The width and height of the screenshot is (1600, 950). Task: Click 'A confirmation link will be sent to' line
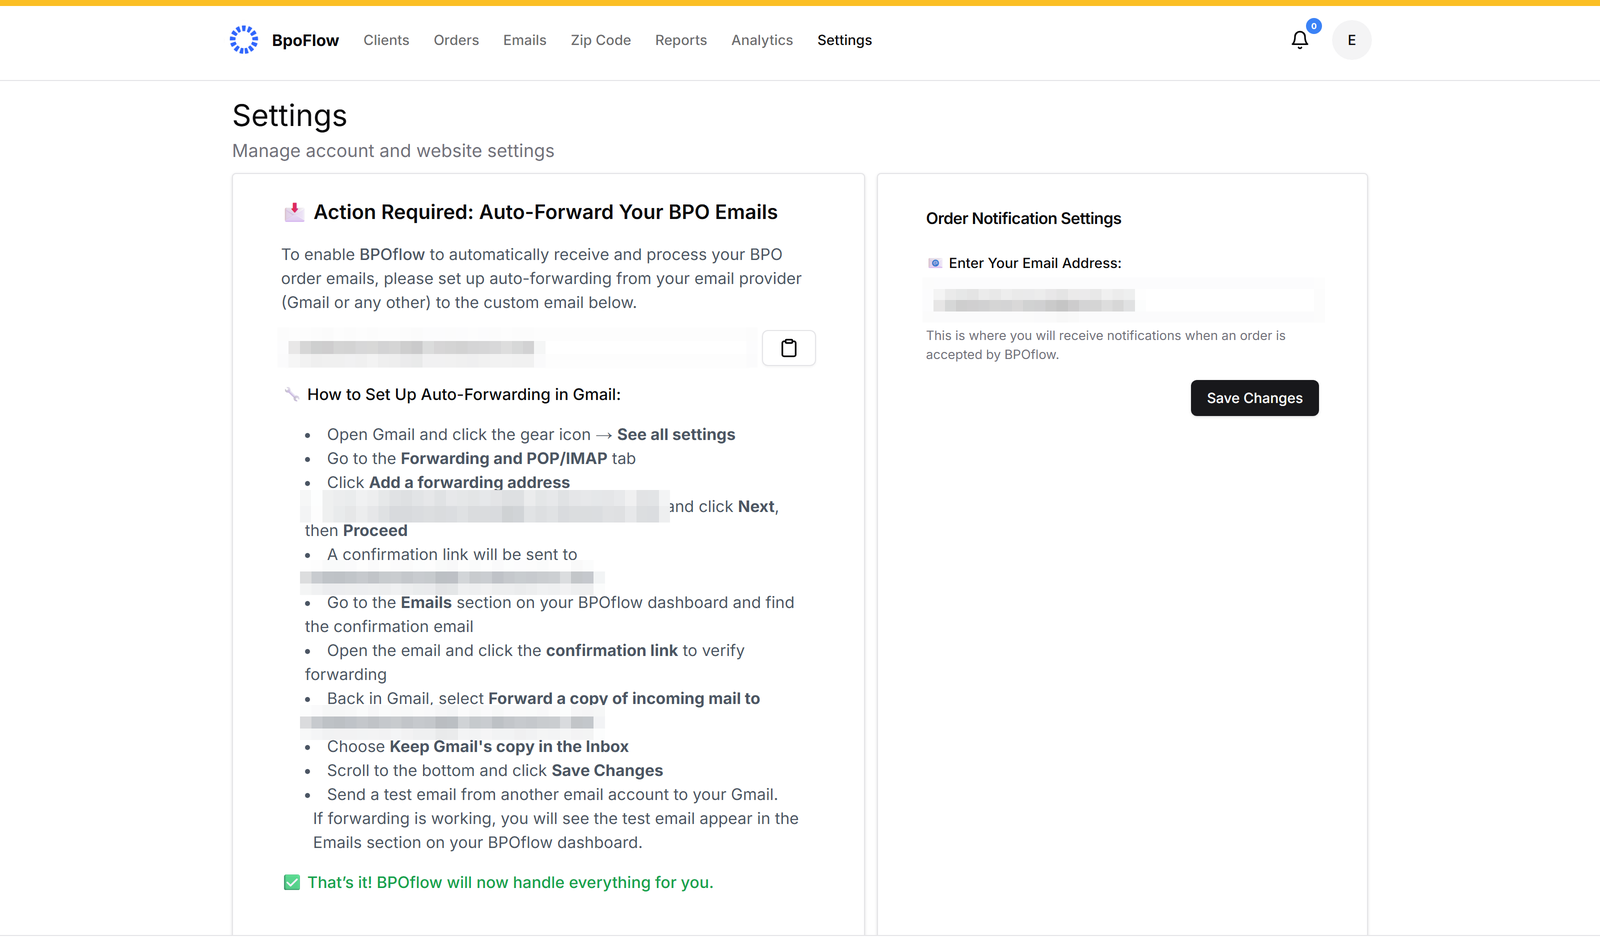tap(452, 554)
